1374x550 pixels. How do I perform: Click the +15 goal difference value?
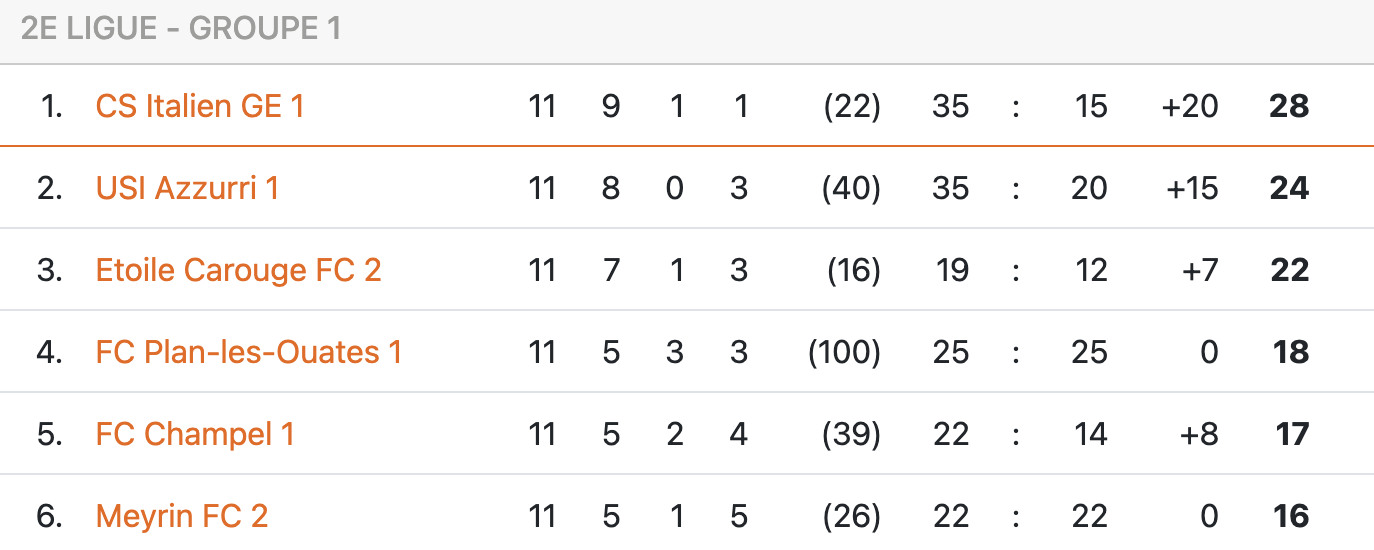[1190, 188]
